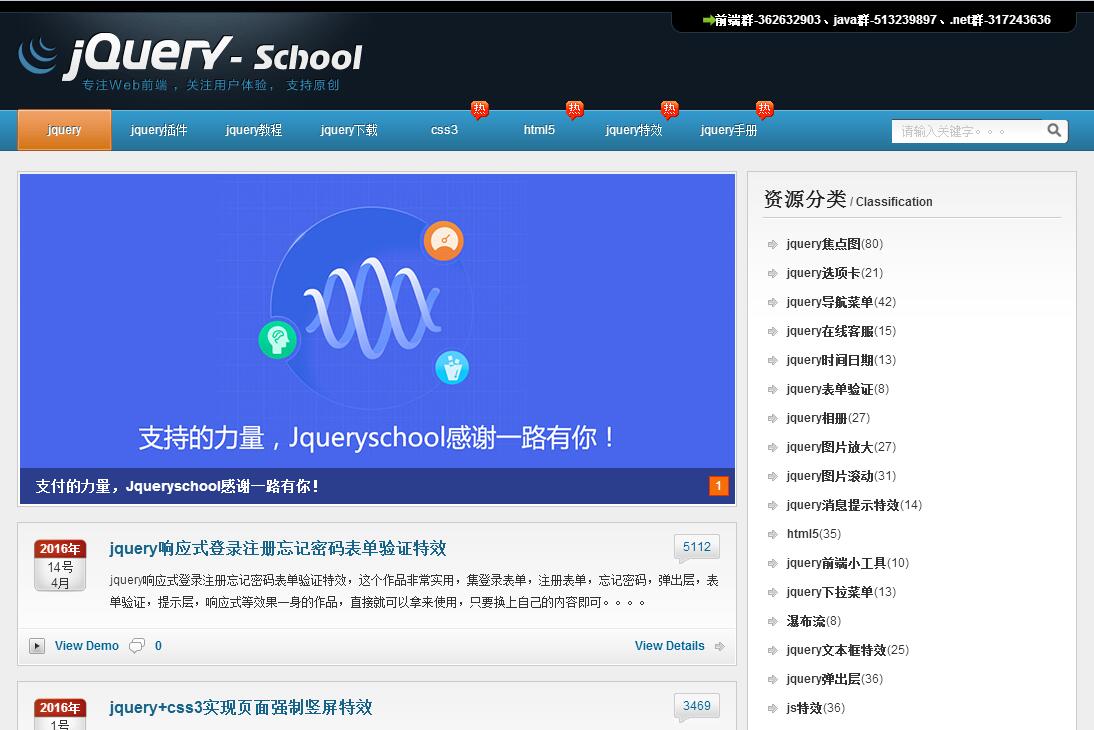Click the hot badge above css3
The height and width of the screenshot is (730, 1094).
480,109
